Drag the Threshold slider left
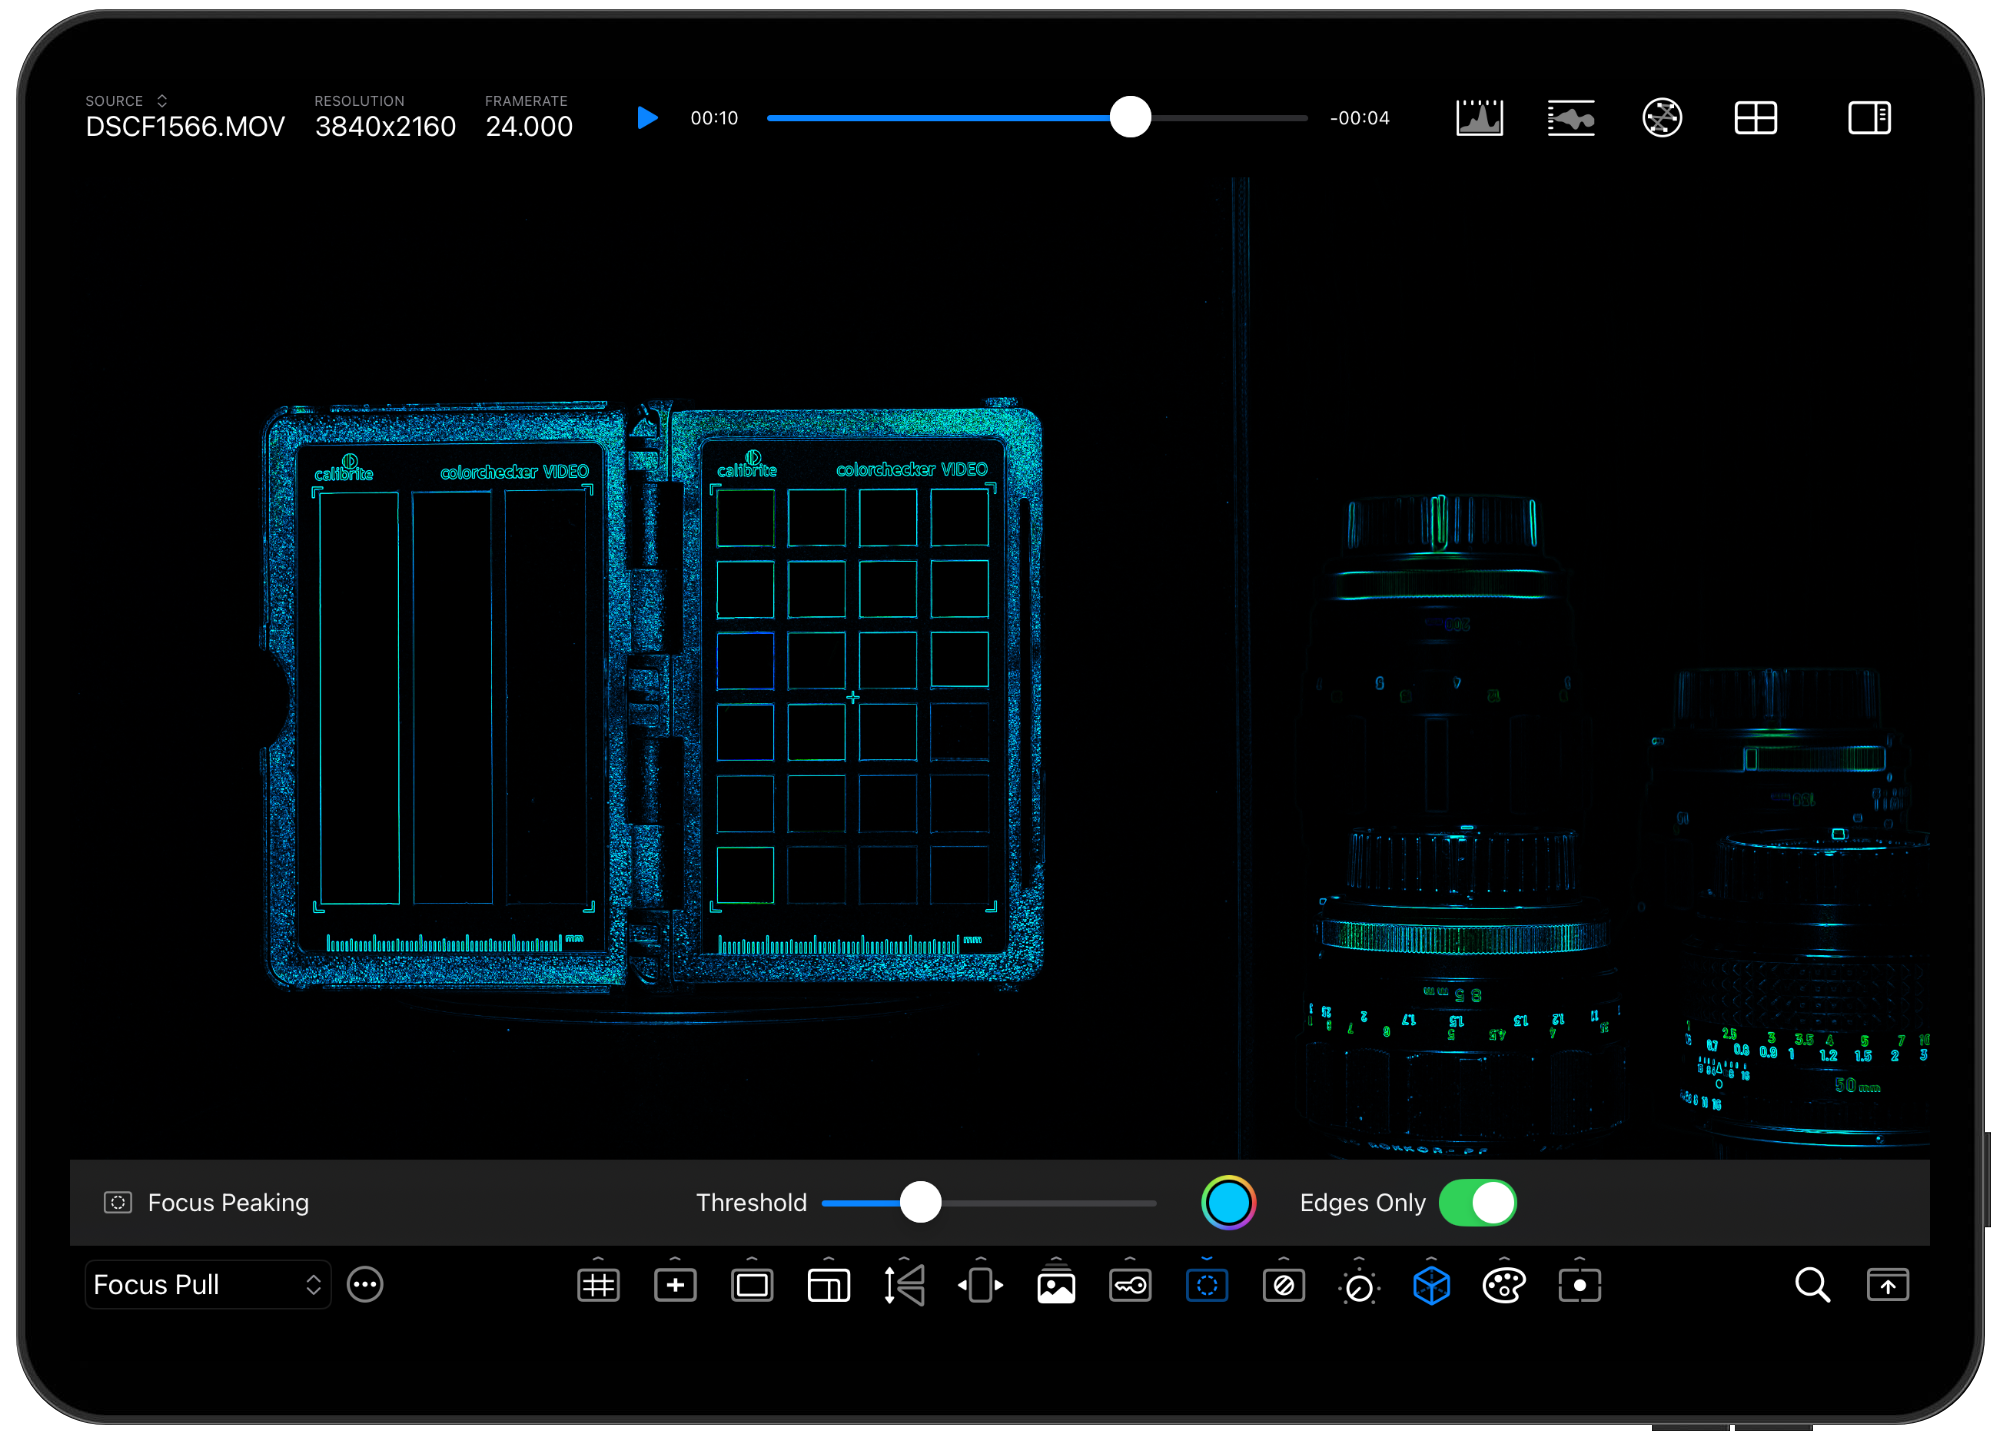This screenshot has height=1440, width=2000. pyautogui.click(x=919, y=1202)
